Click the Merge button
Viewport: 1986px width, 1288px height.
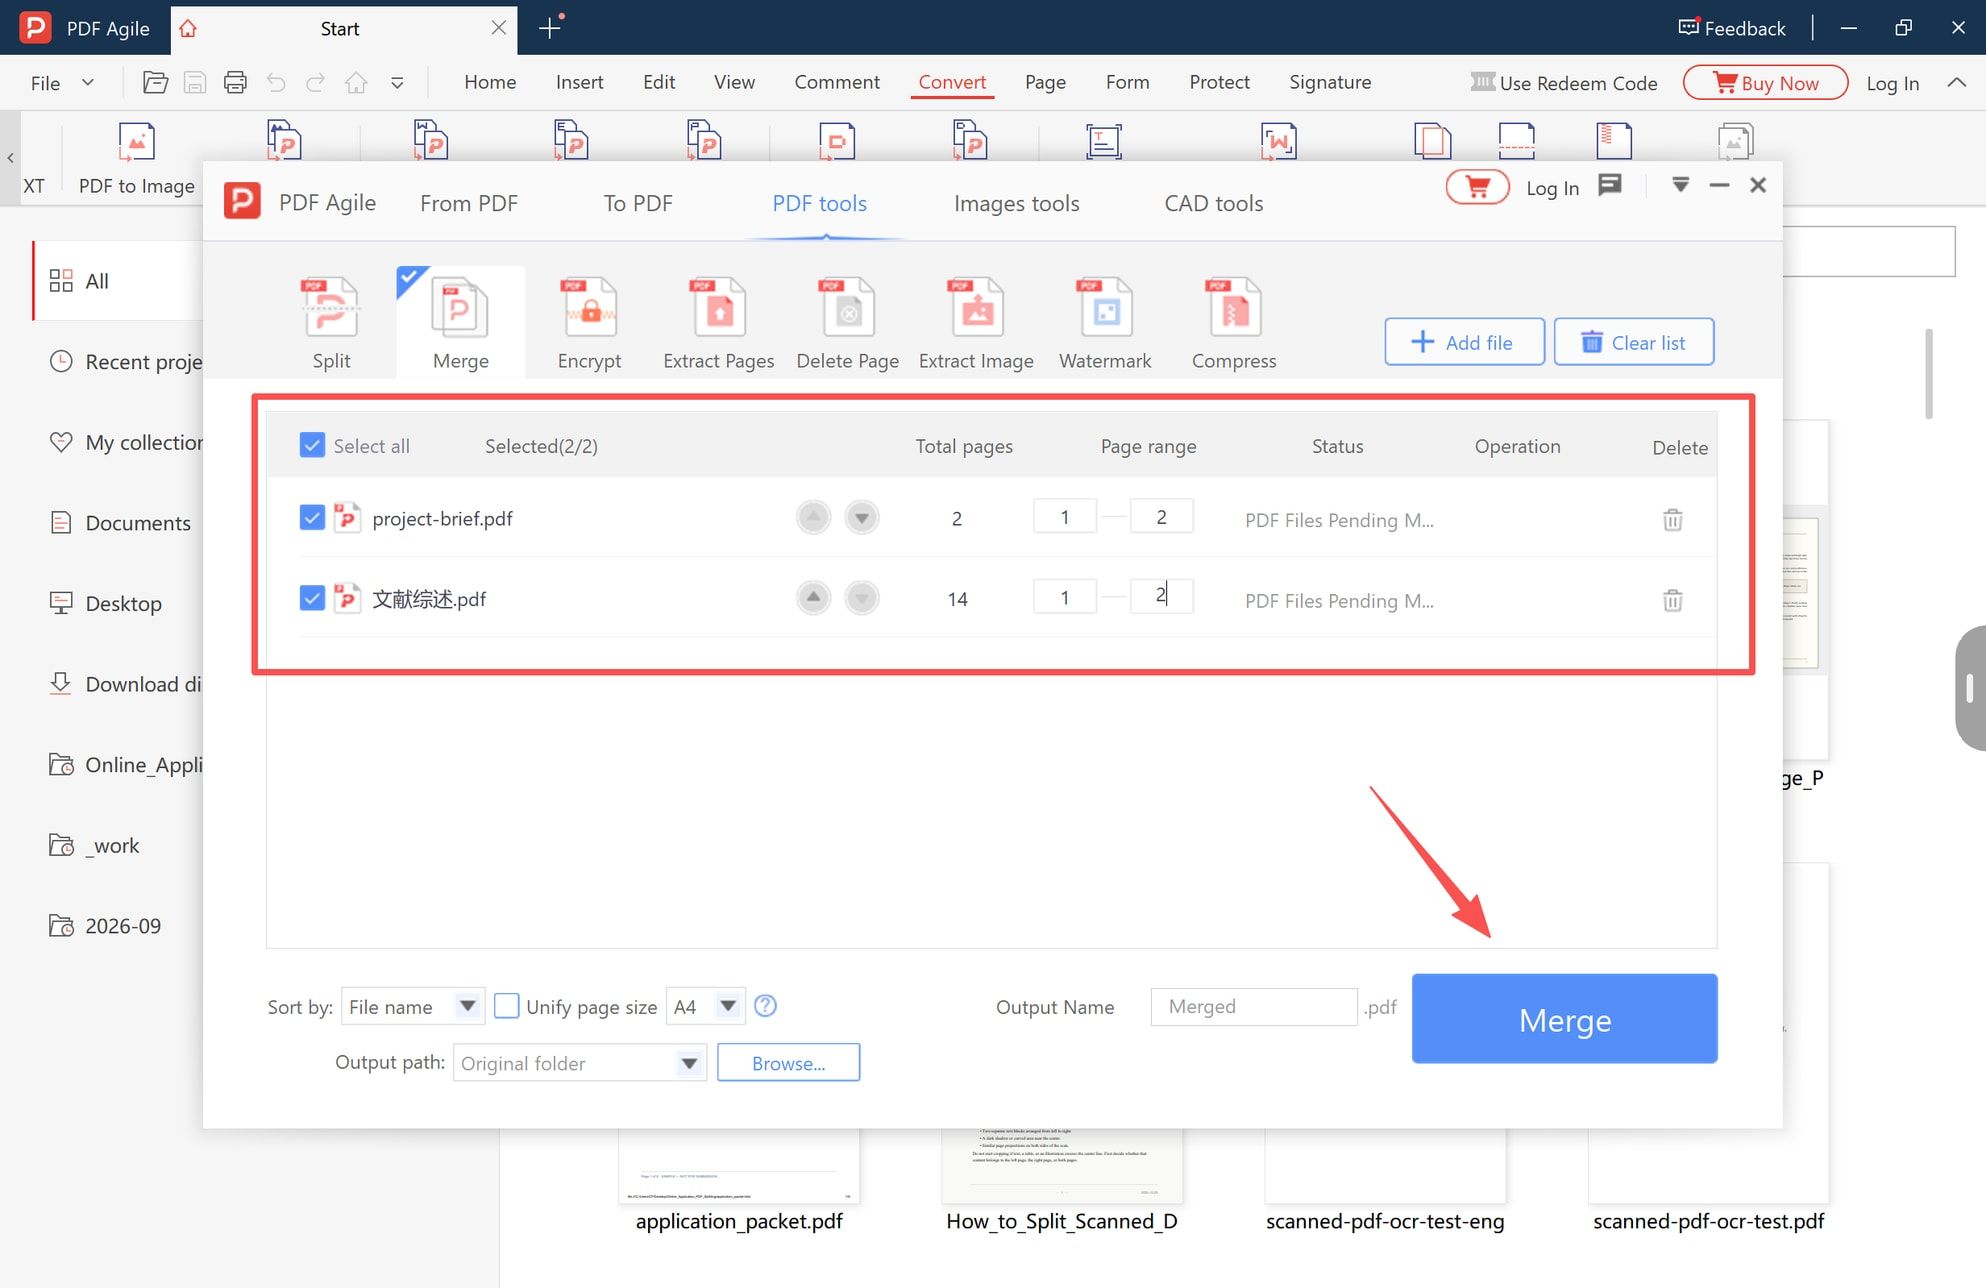pyautogui.click(x=1565, y=1019)
